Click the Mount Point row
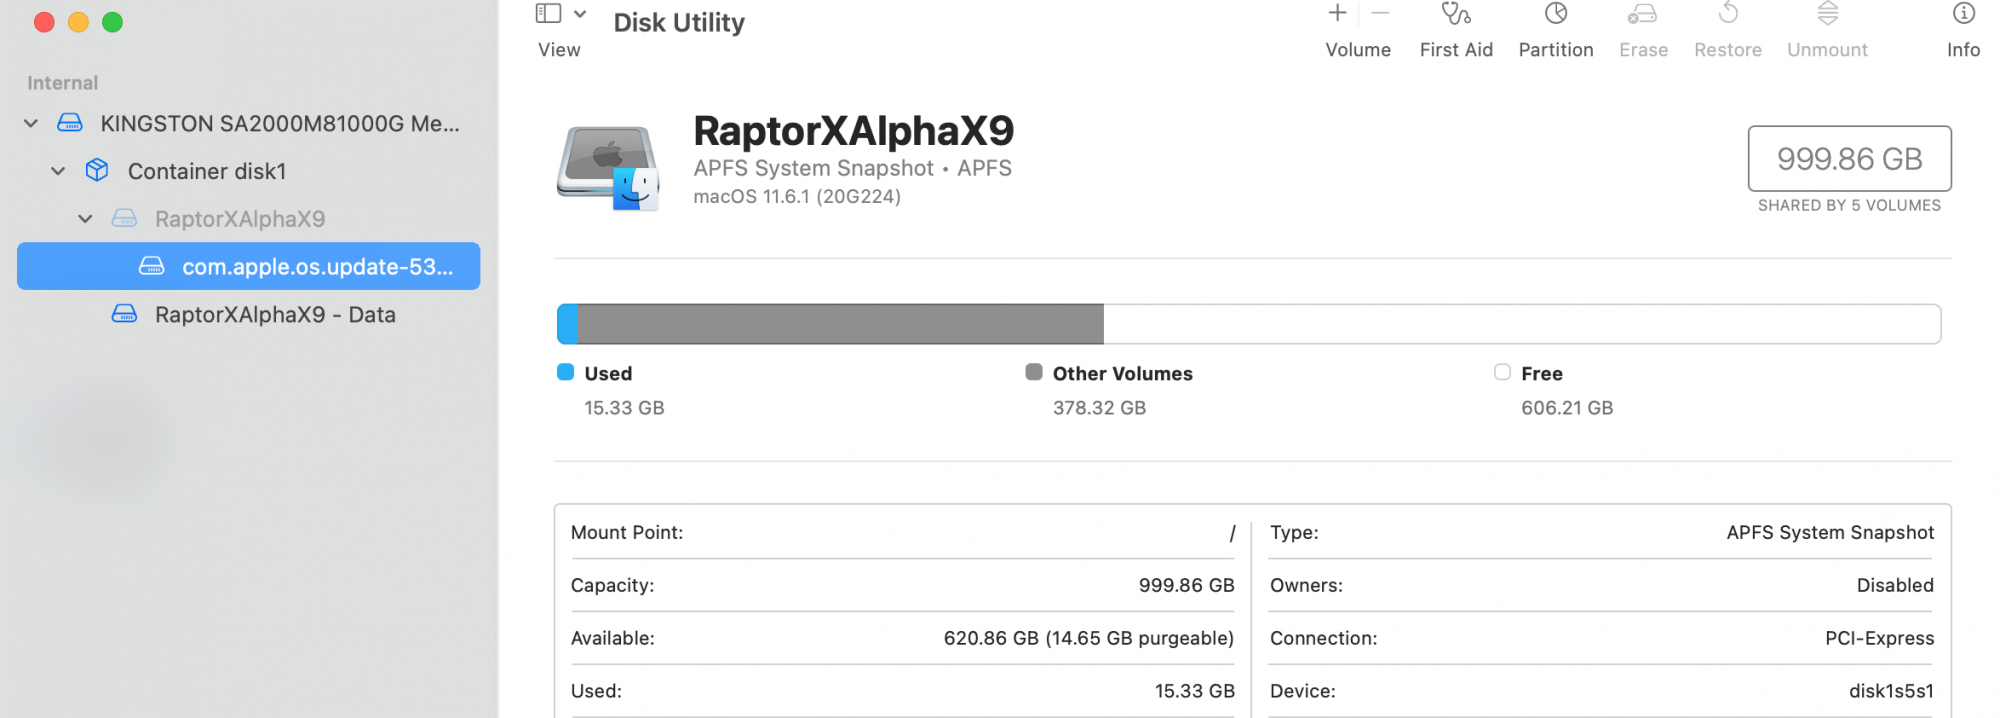The width and height of the screenshot is (2000, 718). [903, 533]
